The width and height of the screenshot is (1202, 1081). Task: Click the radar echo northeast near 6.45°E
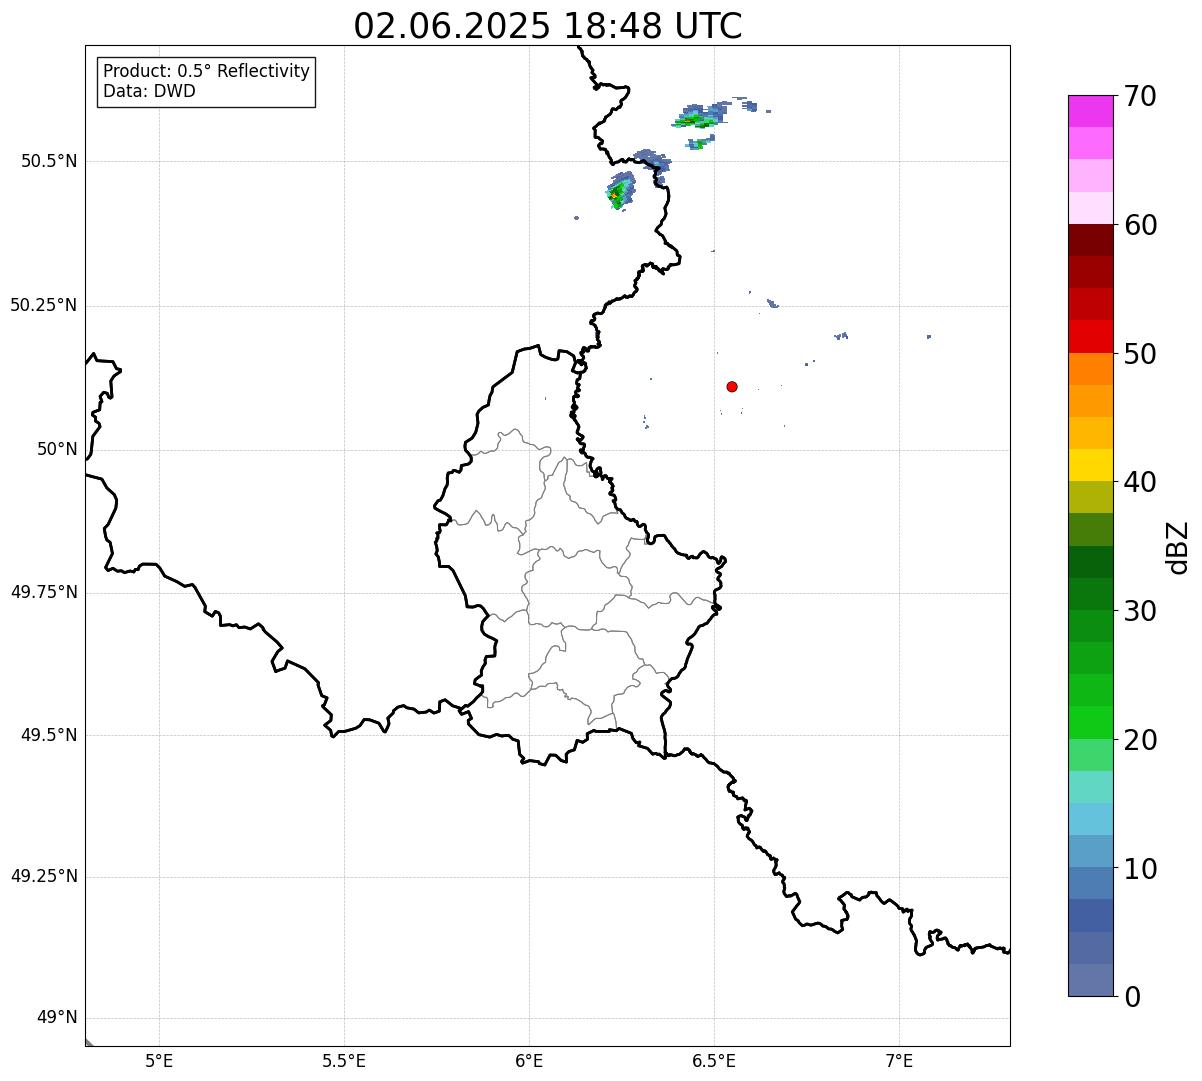tap(698, 117)
